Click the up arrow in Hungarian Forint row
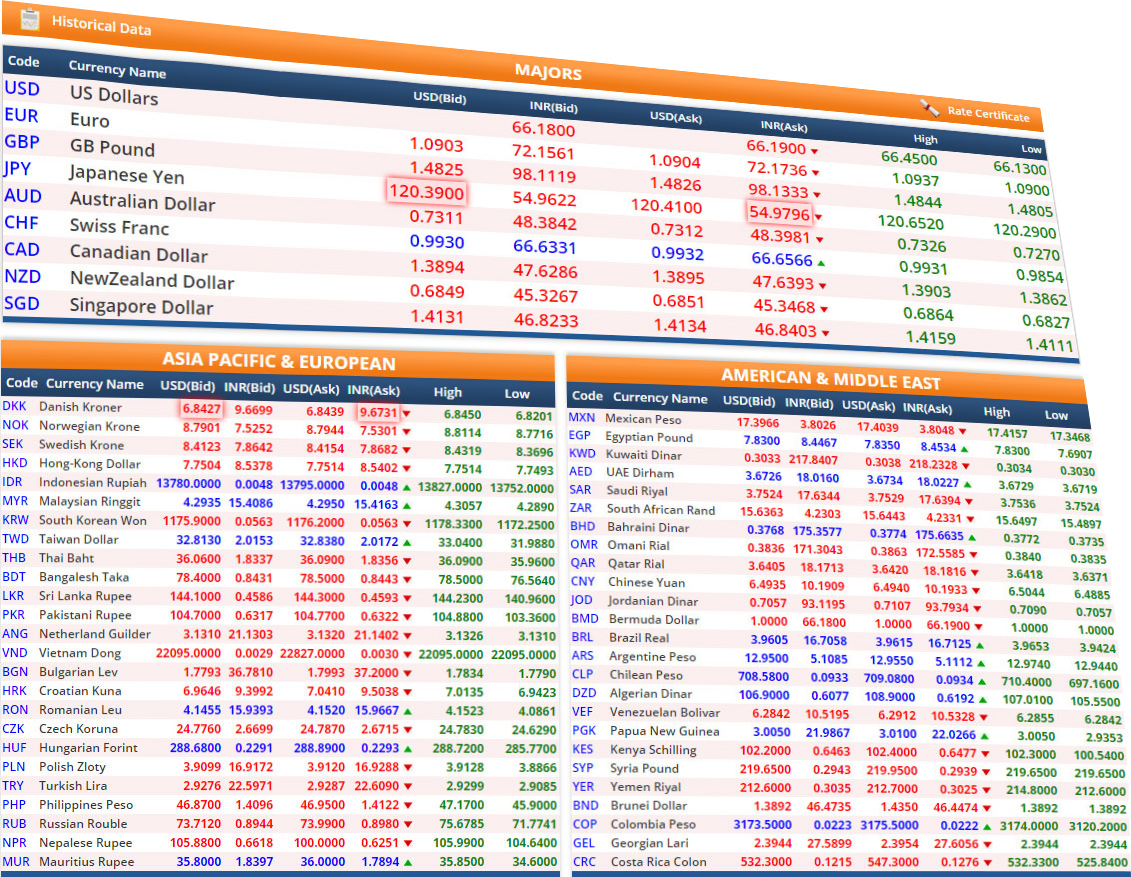This screenshot has height=877, width=1131. (x=407, y=749)
